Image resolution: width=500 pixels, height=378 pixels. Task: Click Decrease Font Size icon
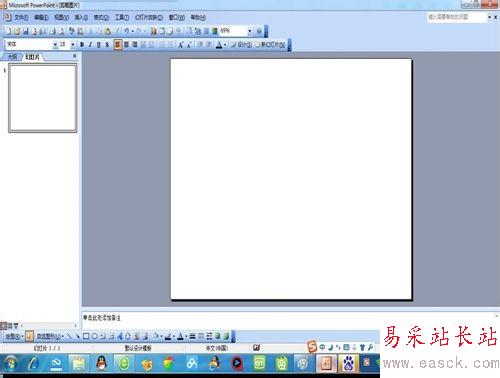pos(189,44)
